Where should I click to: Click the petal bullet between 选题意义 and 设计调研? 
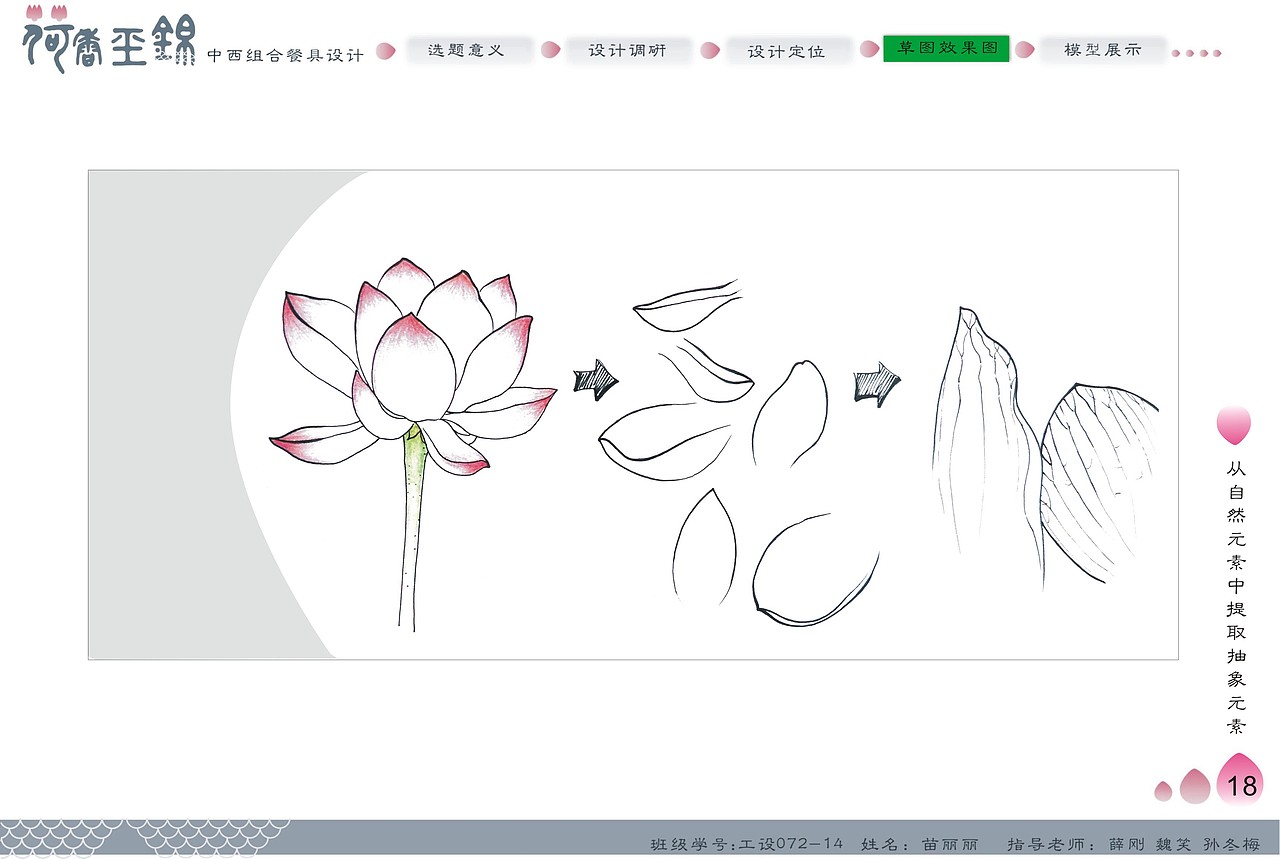click(550, 49)
